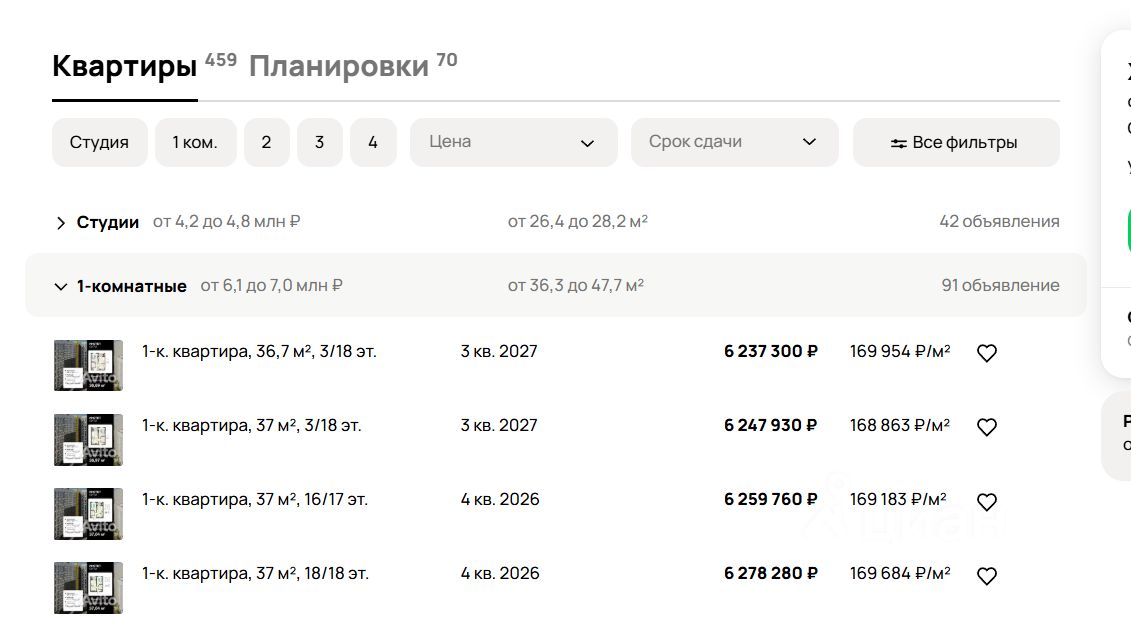1131x625 pixels.
Task: Open the 36,7 m² apartment thumbnail
Action: coord(88,365)
